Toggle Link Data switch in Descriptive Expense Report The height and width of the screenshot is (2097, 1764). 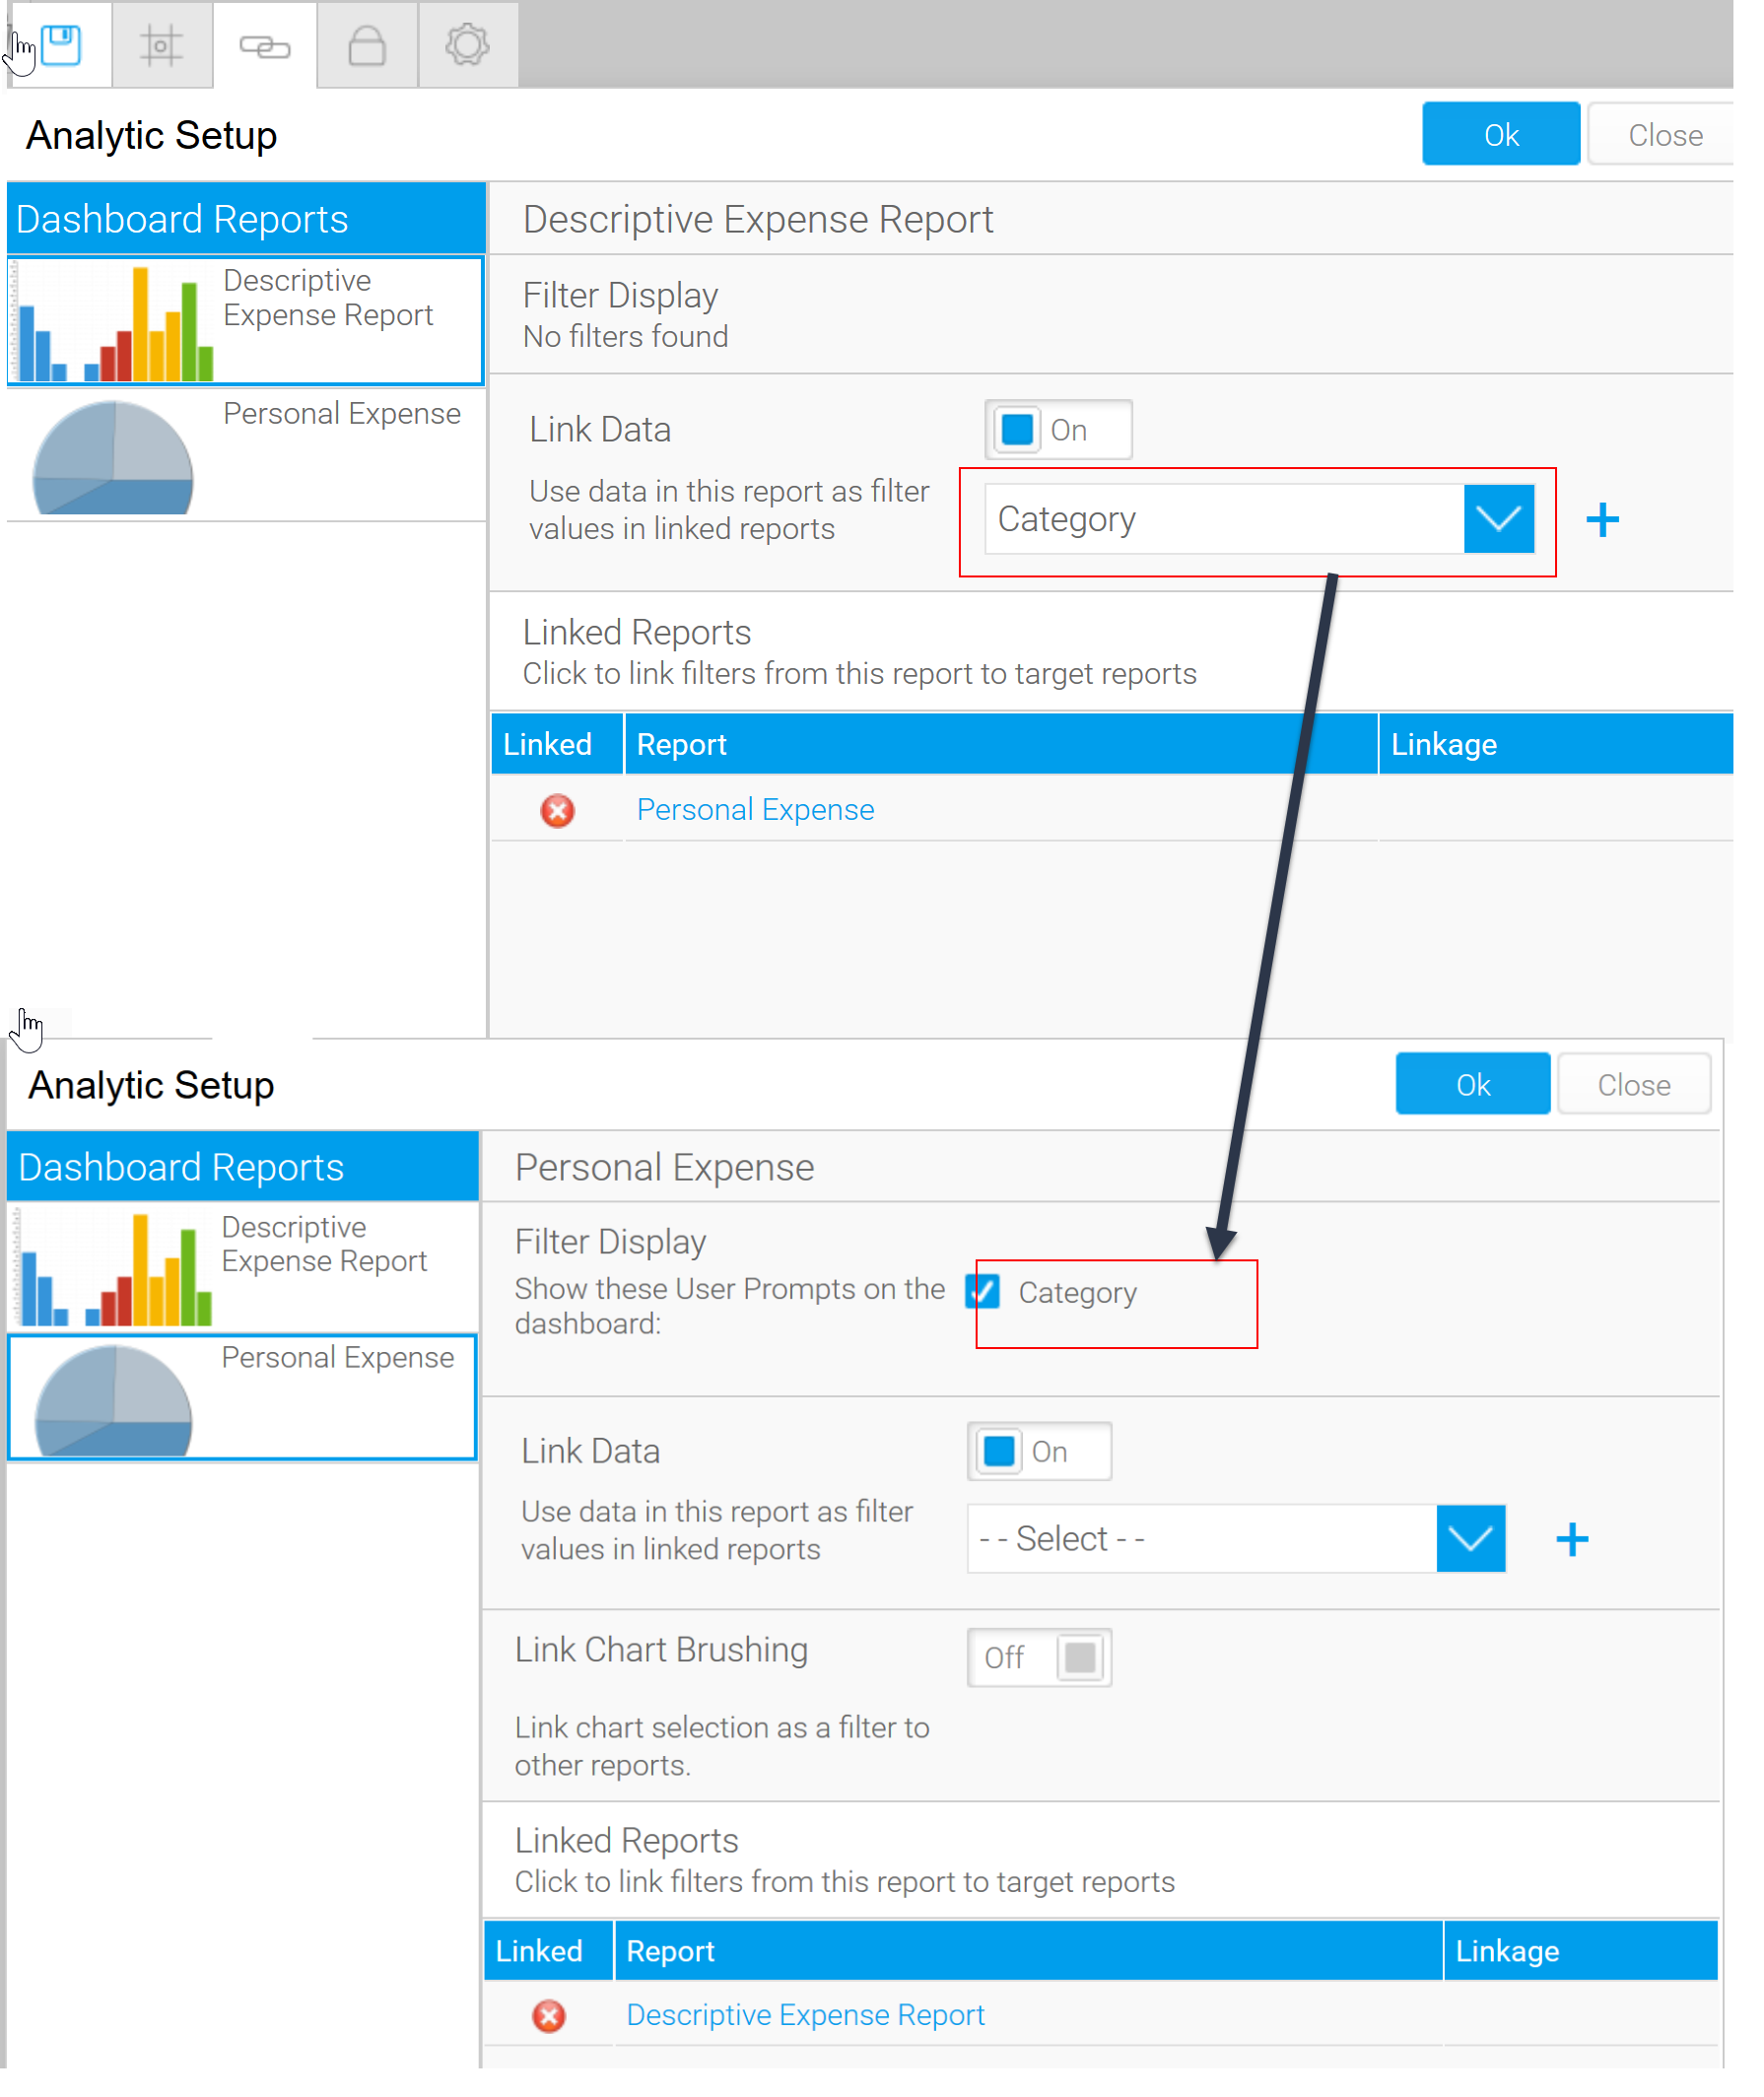click(1057, 430)
